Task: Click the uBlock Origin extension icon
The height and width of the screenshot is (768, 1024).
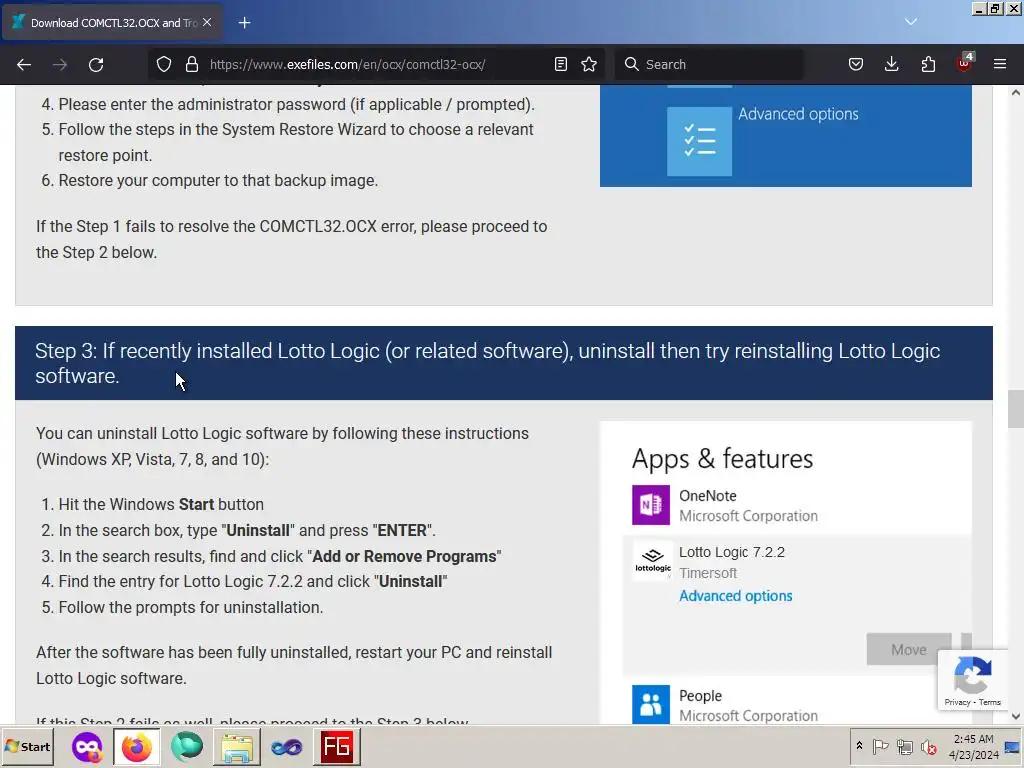Action: point(965,63)
